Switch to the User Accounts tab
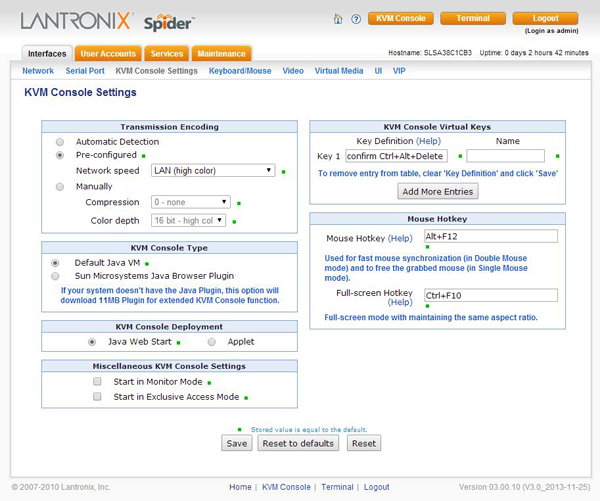The height and width of the screenshot is (501, 600). tap(108, 53)
